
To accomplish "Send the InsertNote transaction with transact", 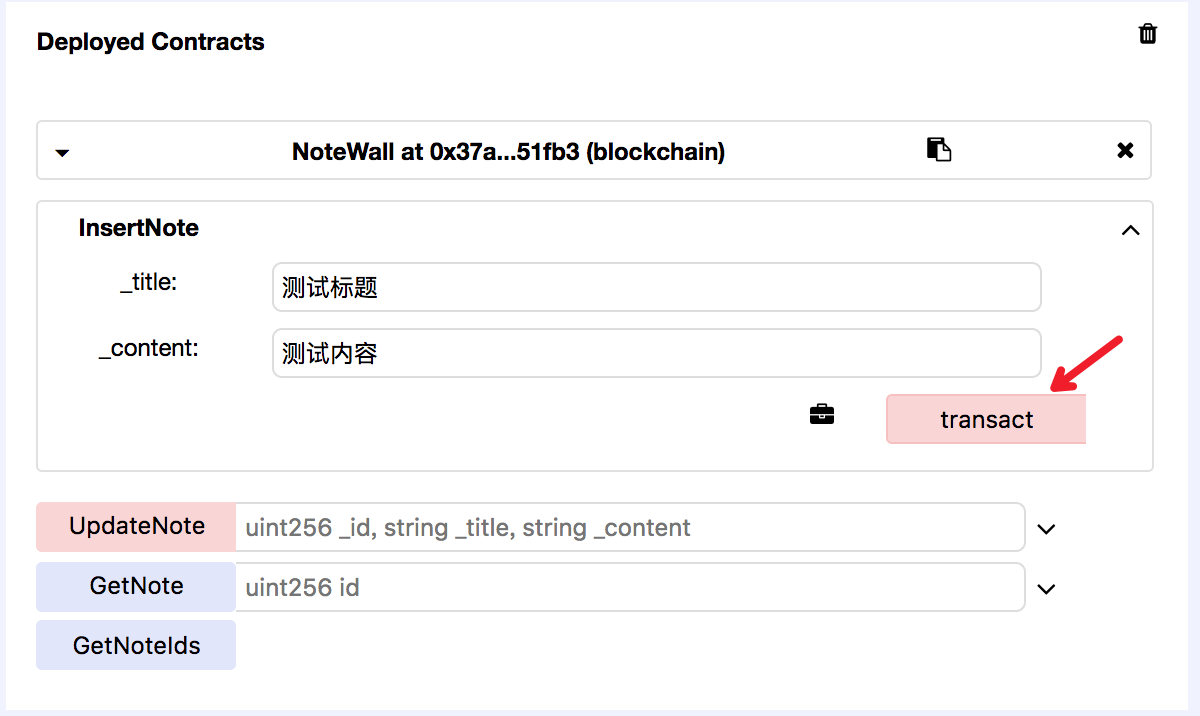I will (x=986, y=419).
